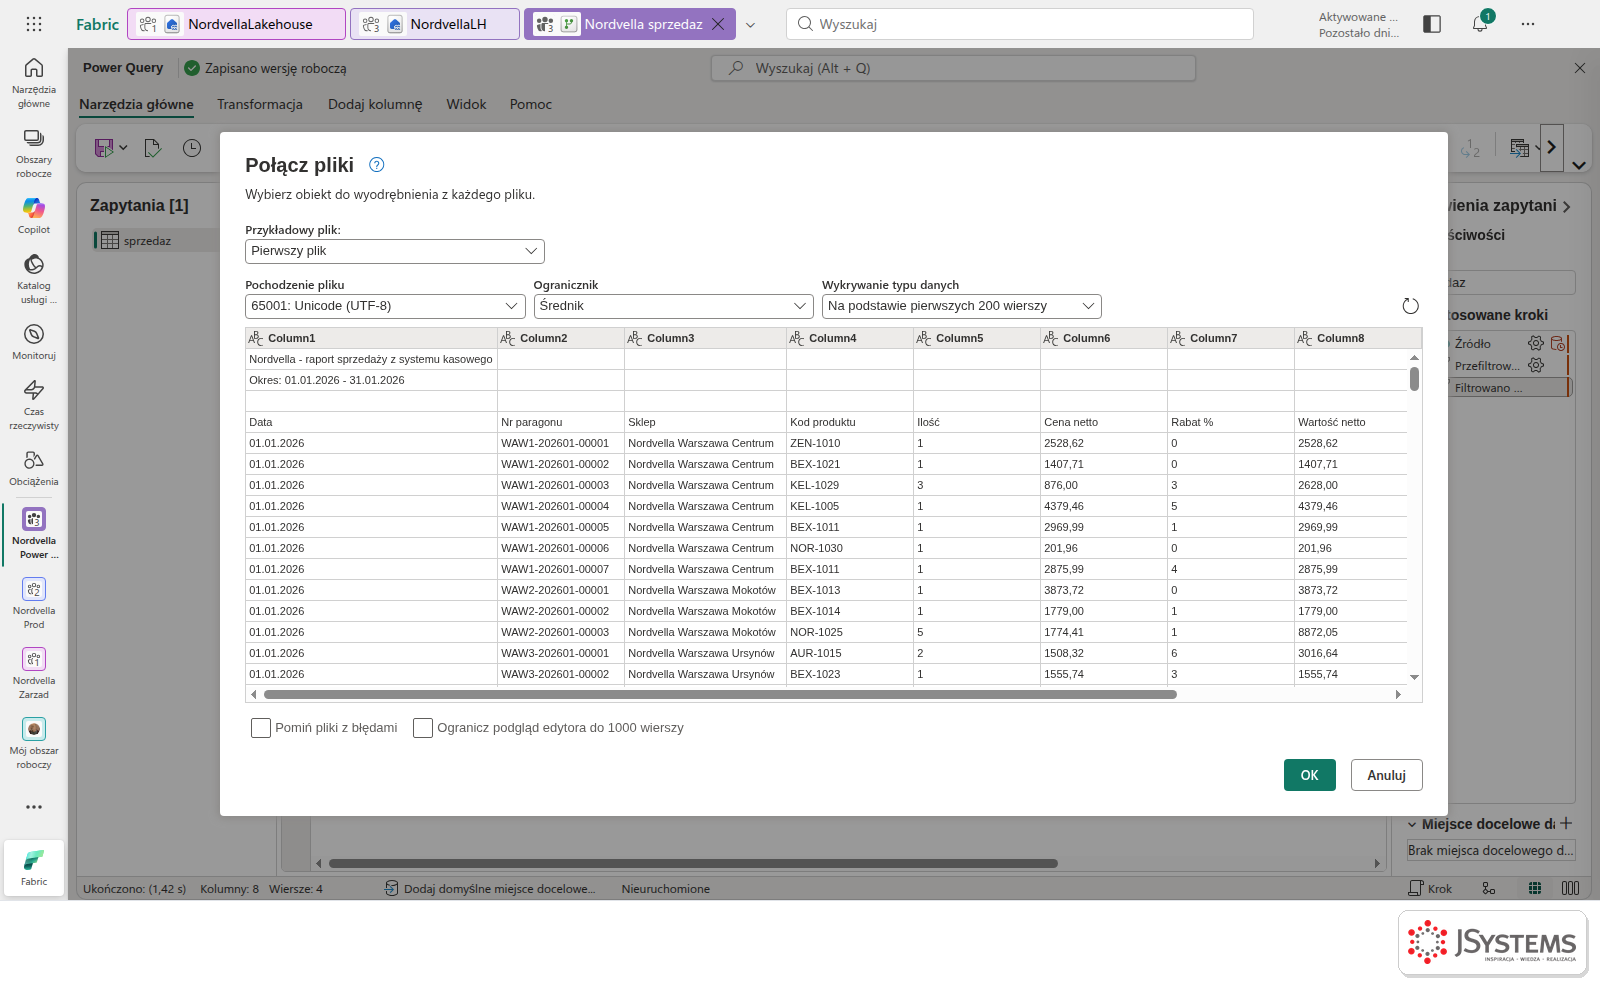The width and height of the screenshot is (1600, 984).
Task: Open Czas rzeczywisty hub
Action: coord(34,404)
